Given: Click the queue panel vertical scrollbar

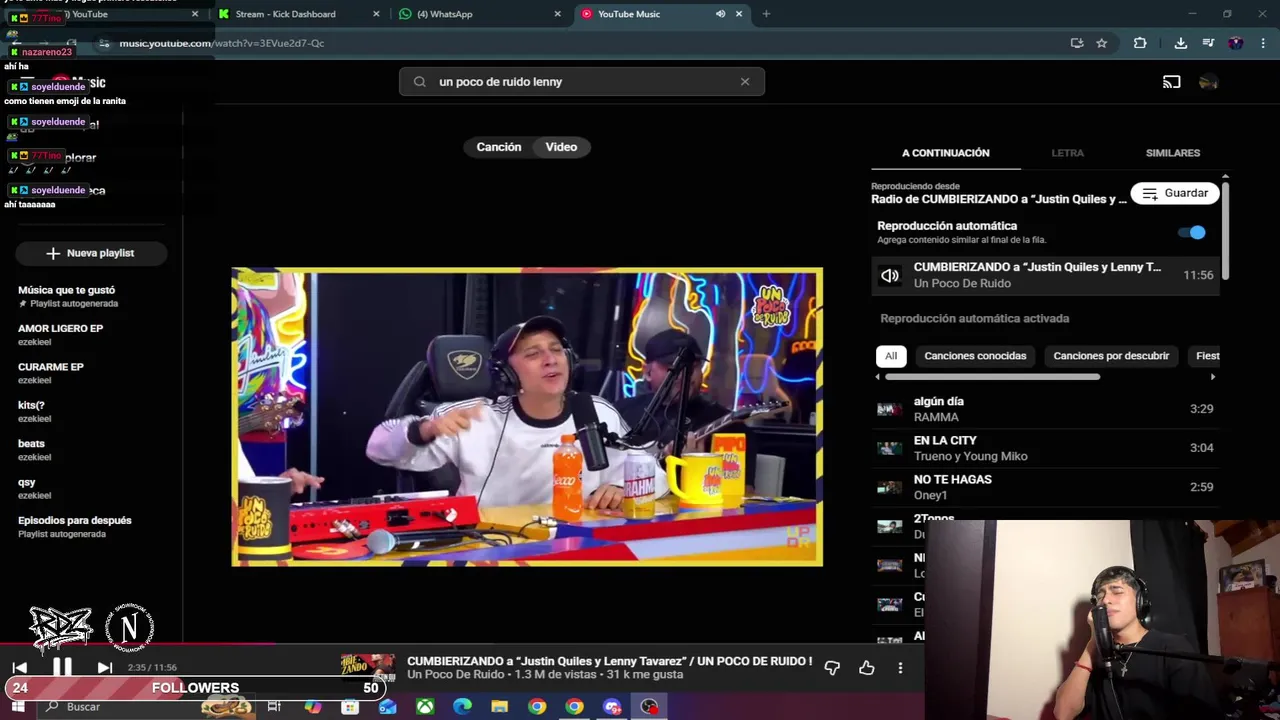Looking at the screenshot, I should click(1225, 230).
